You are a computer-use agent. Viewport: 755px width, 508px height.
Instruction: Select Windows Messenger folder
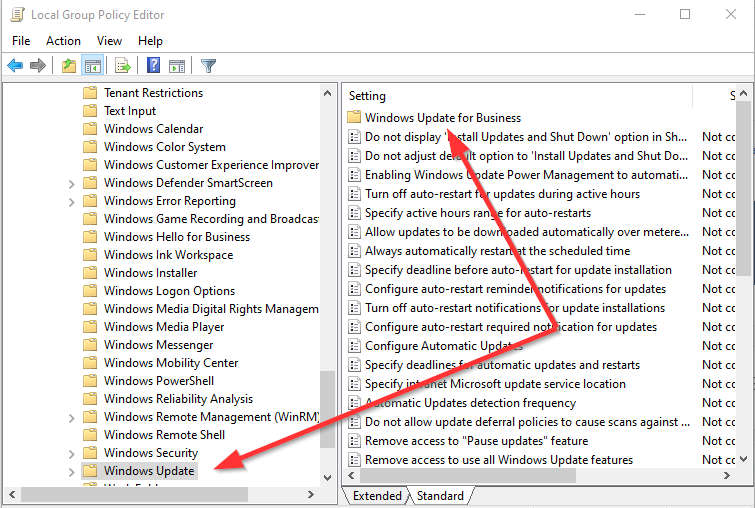click(158, 345)
